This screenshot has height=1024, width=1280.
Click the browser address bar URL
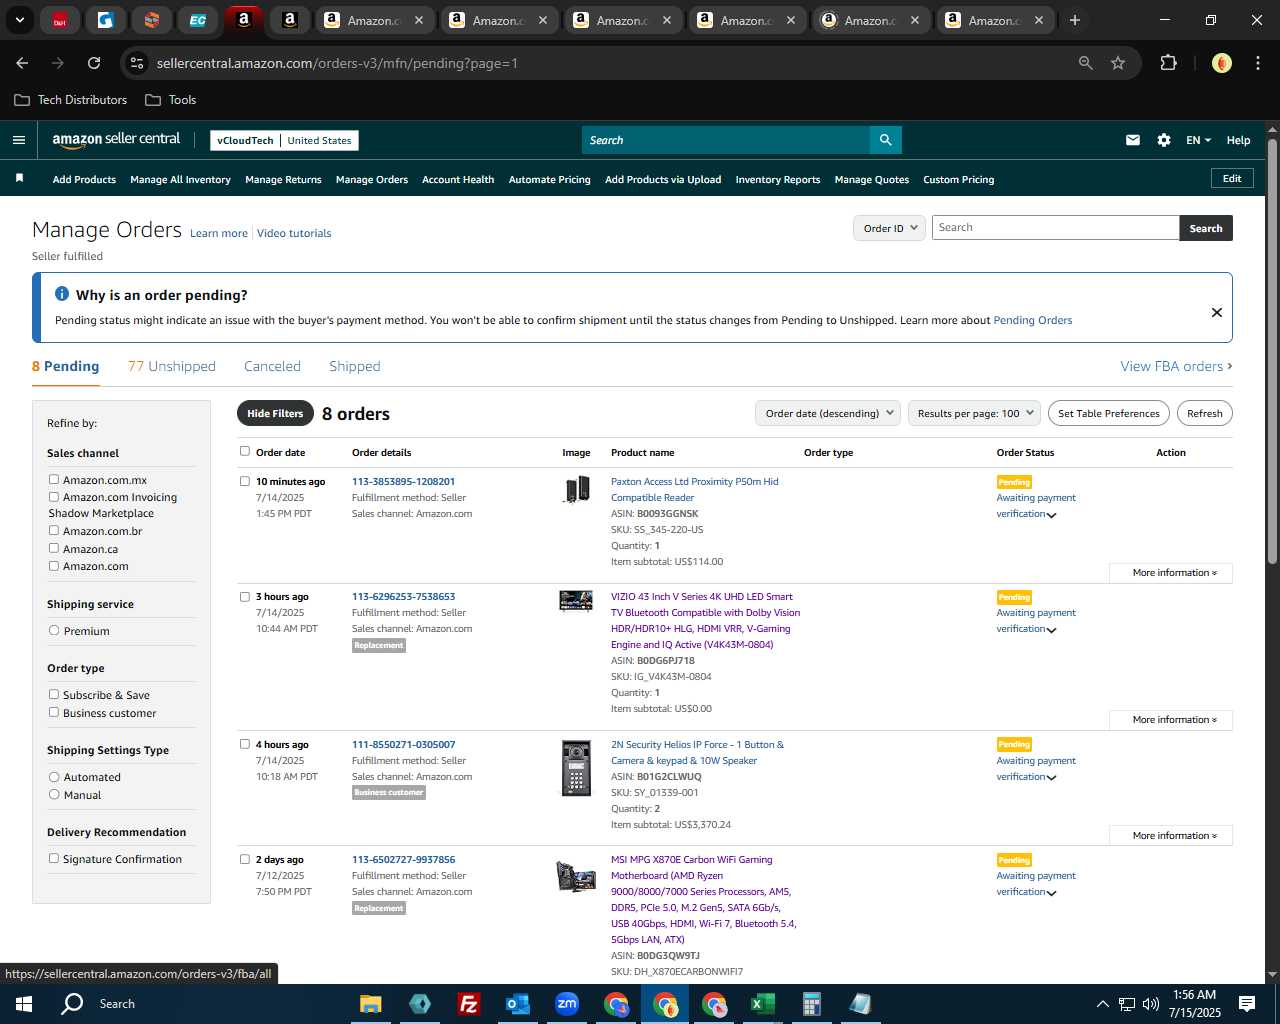[337, 63]
